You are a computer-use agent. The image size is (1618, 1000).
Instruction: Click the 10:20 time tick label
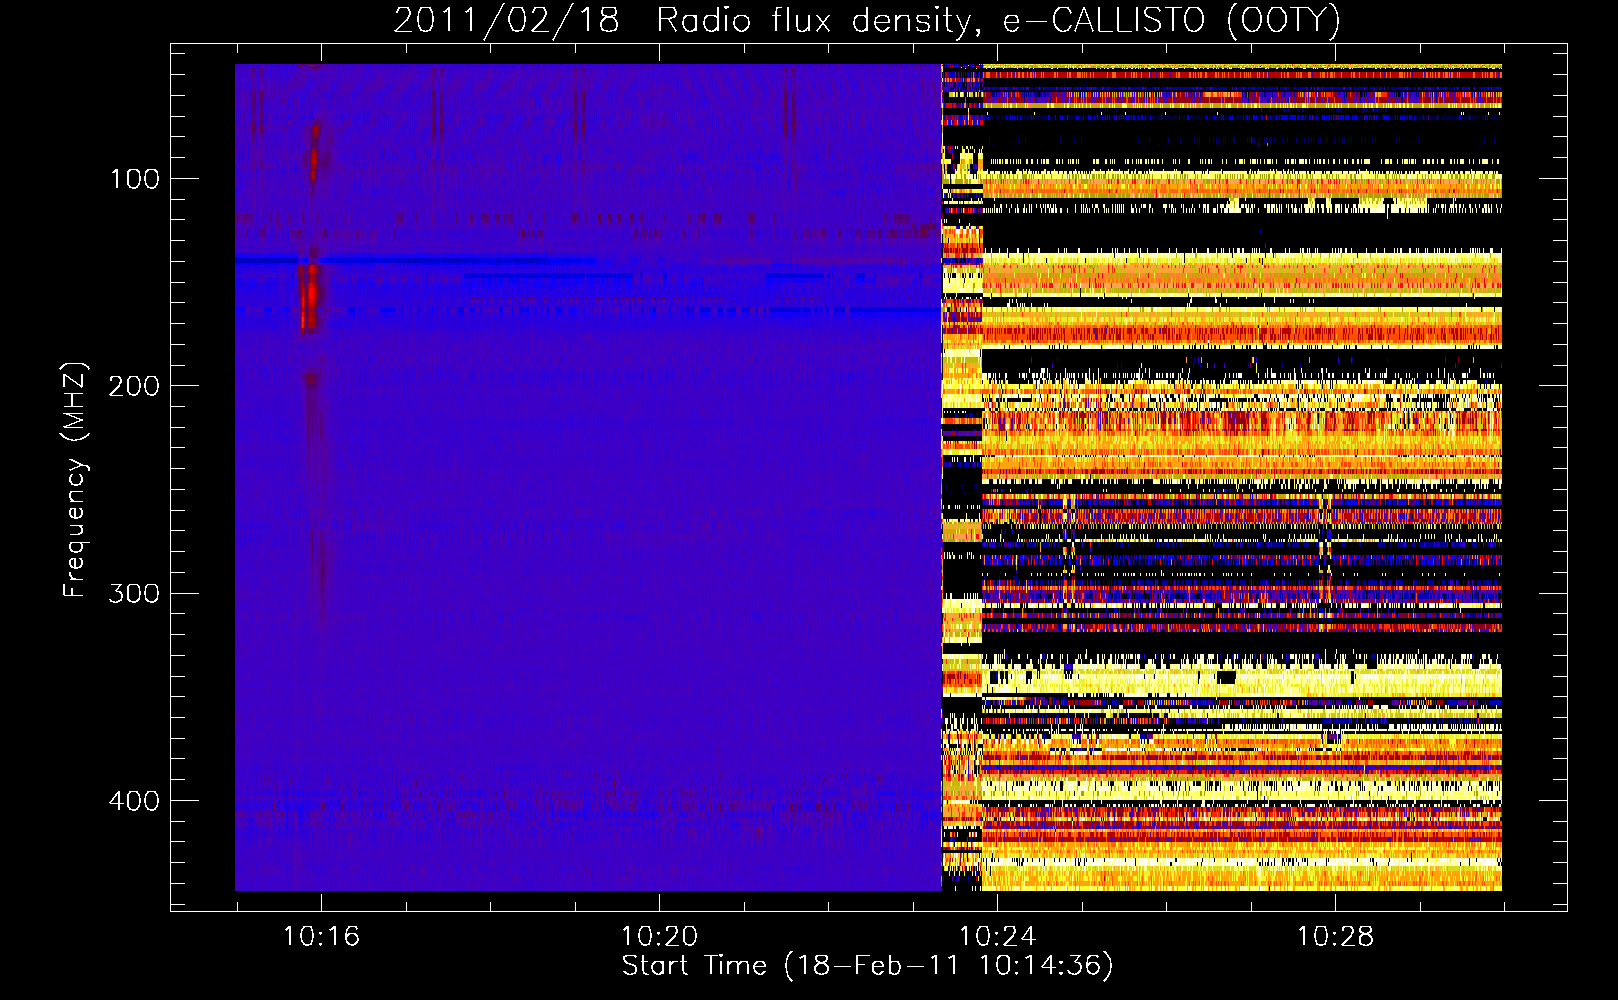[x=659, y=936]
